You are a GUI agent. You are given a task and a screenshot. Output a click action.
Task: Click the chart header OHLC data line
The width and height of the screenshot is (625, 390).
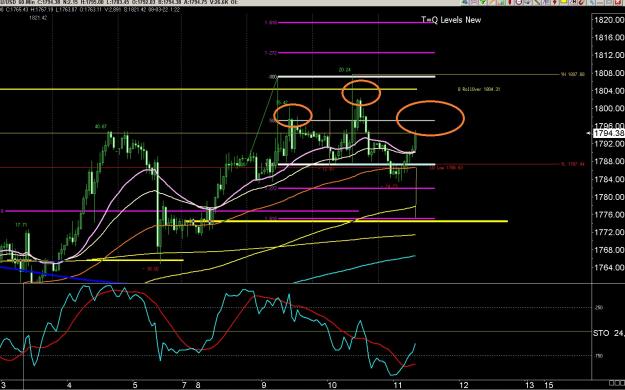pos(91,10)
